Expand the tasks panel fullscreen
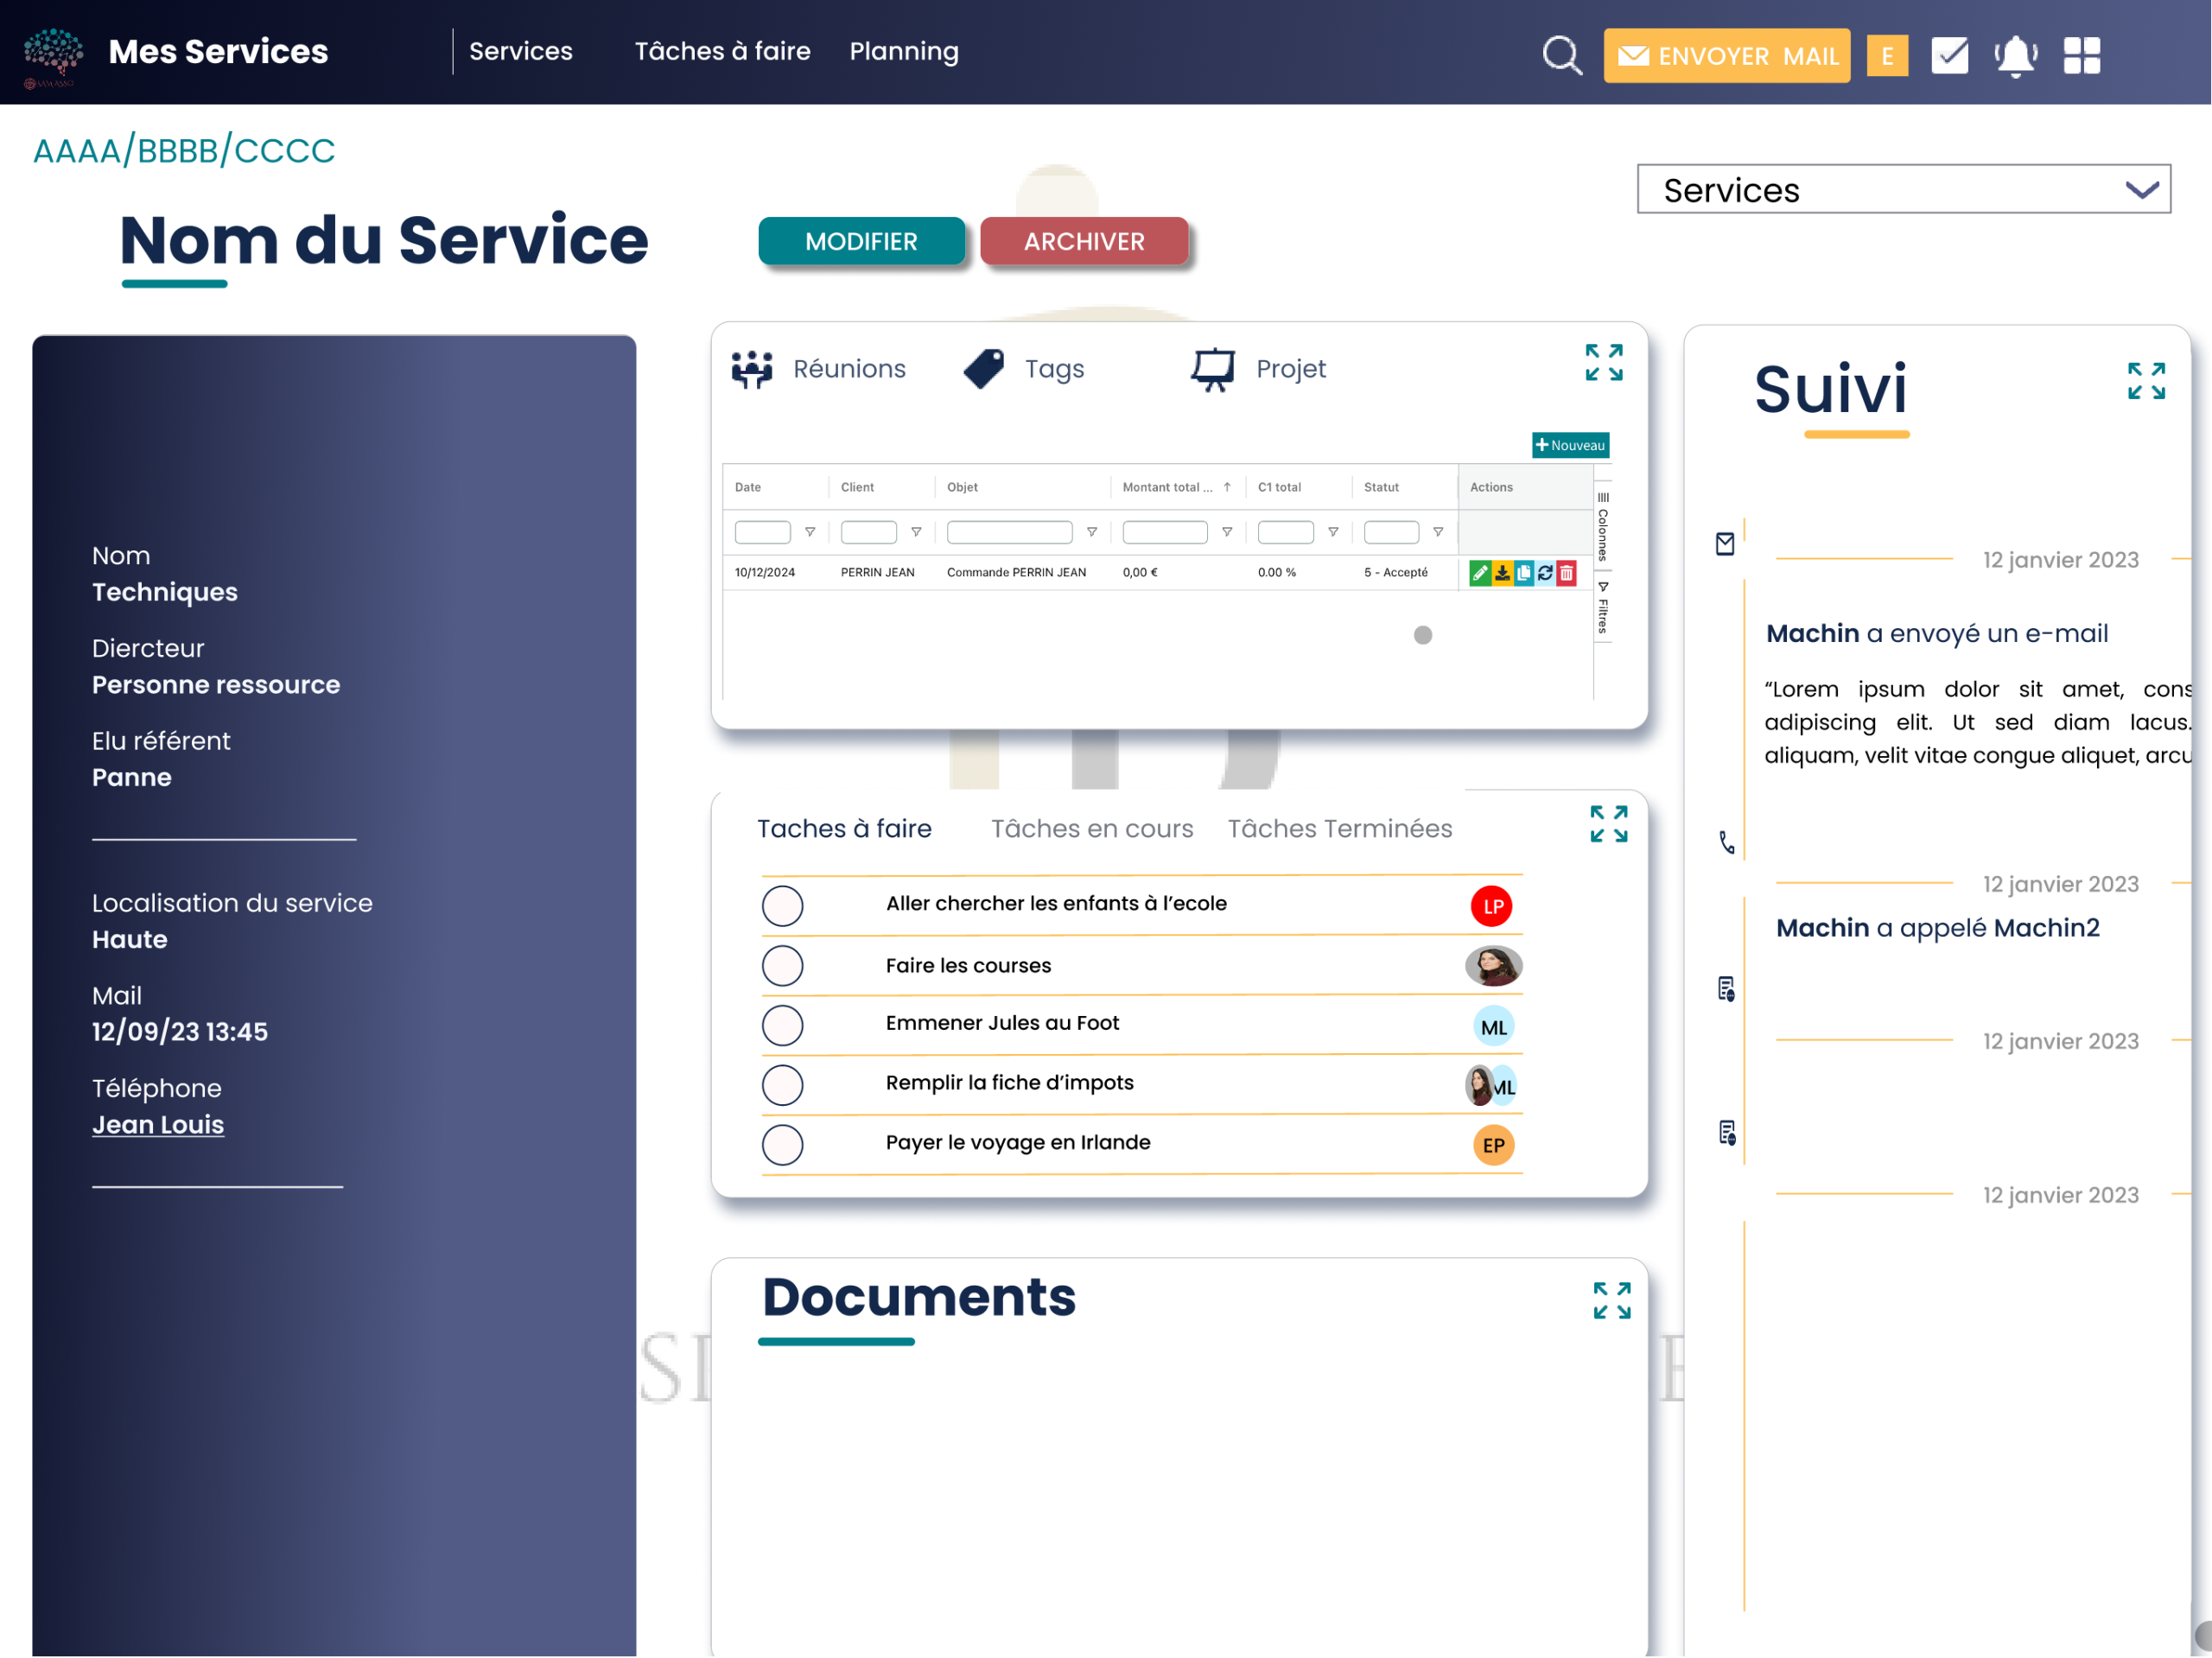The width and height of the screenshot is (2212, 1658). coord(1609,823)
